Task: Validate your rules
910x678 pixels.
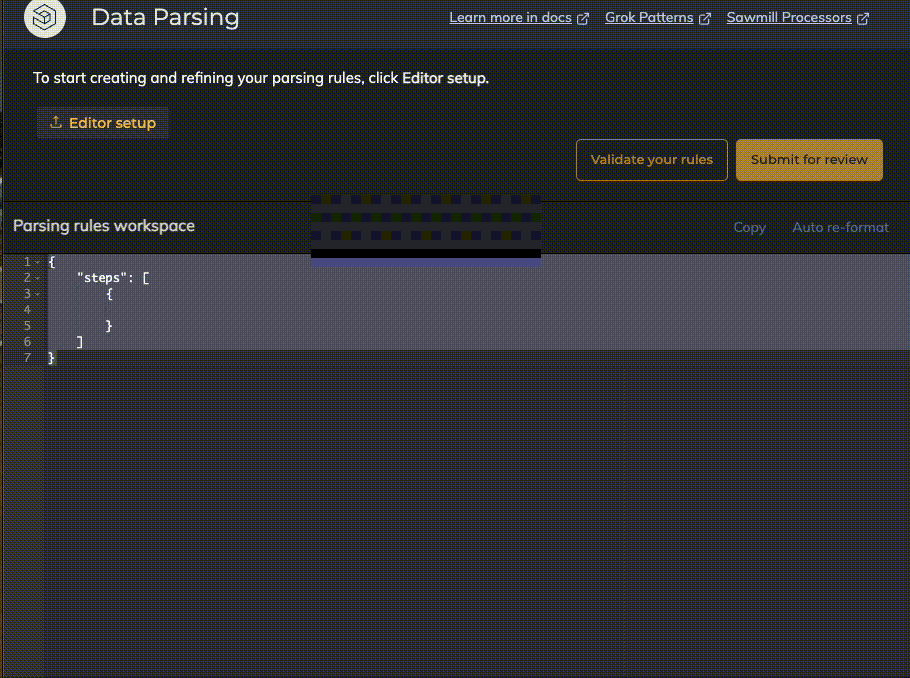Action: 652,160
